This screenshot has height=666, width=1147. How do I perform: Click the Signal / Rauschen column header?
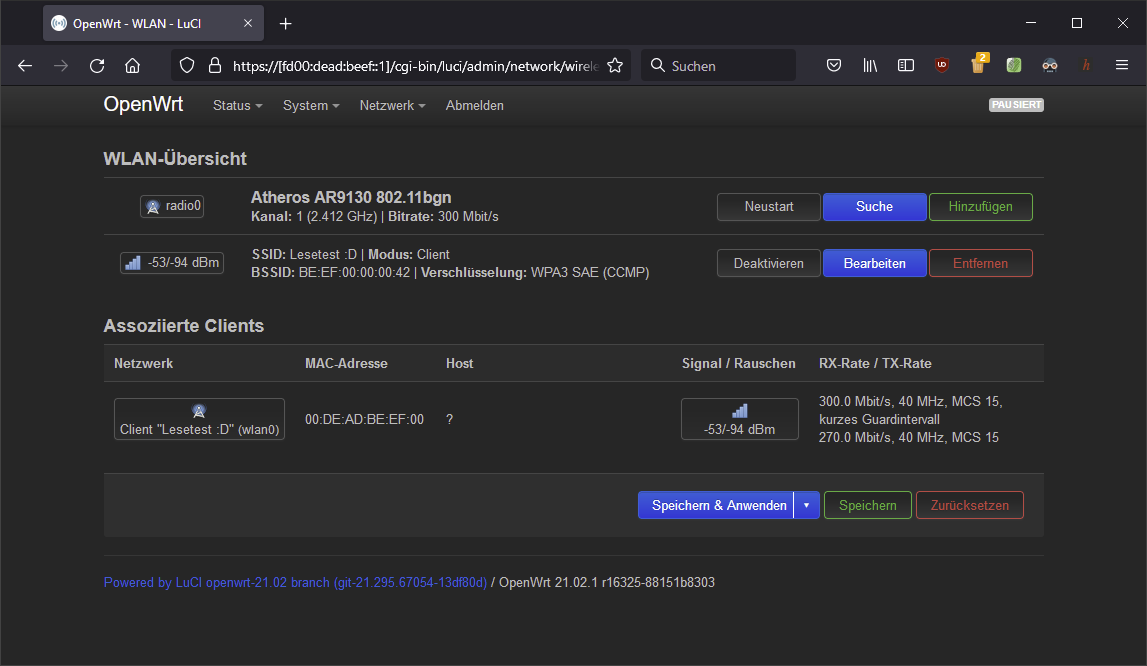pyautogui.click(x=738, y=364)
